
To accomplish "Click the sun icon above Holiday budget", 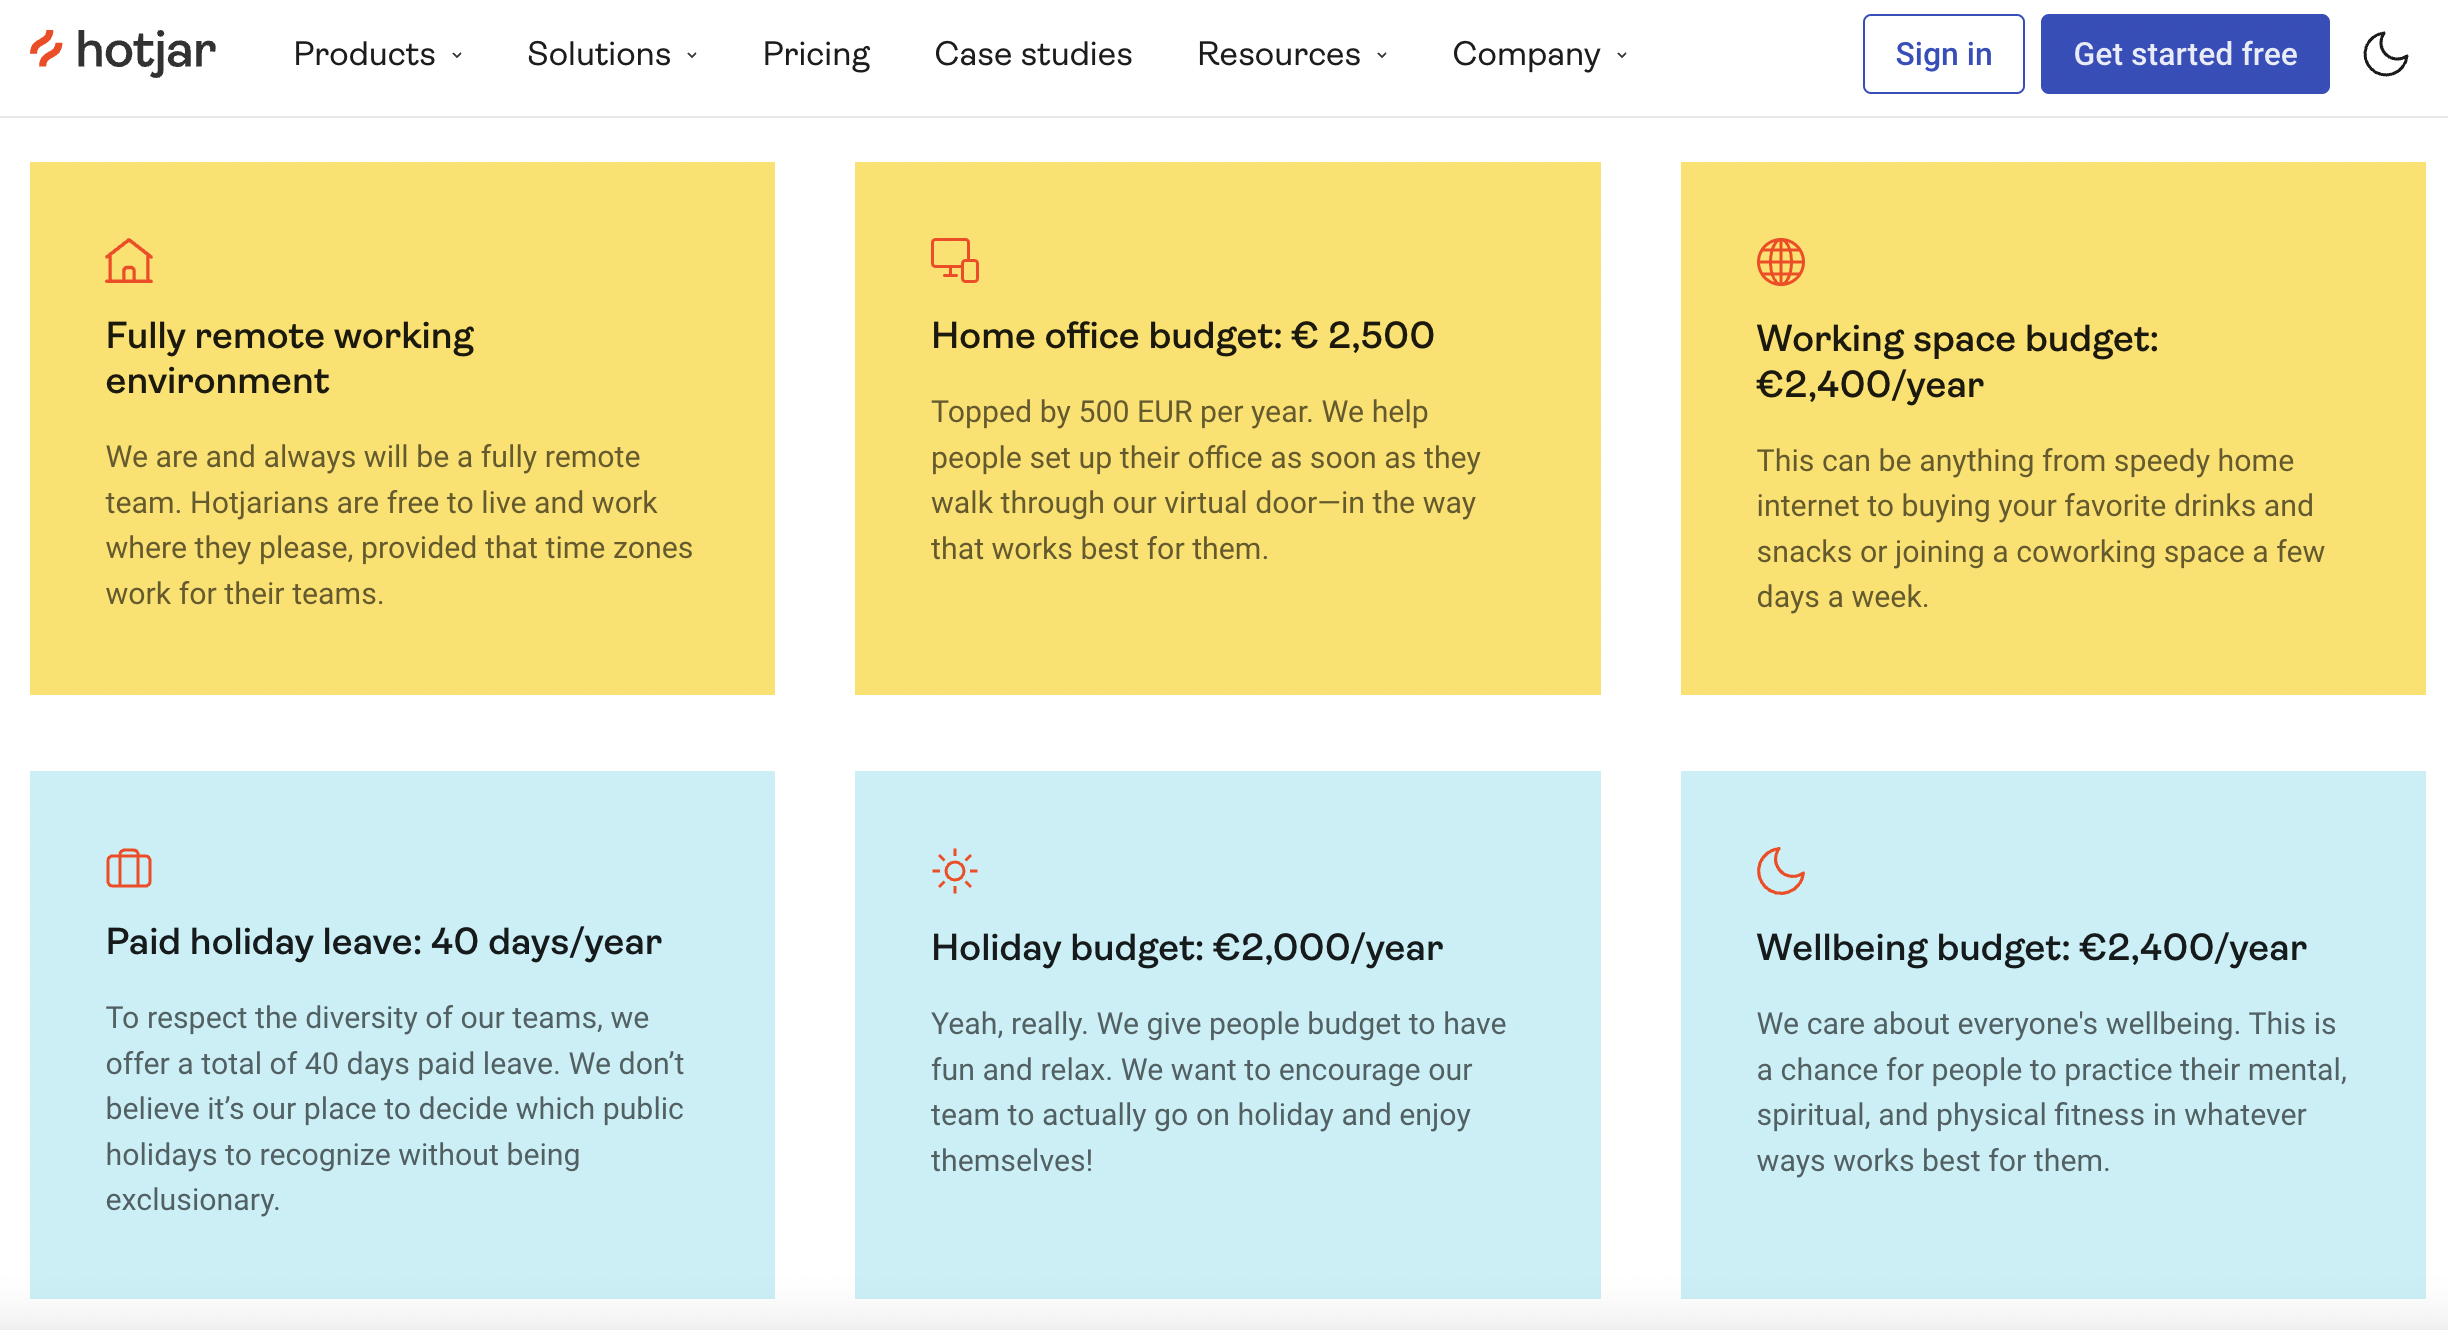I will tap(954, 871).
